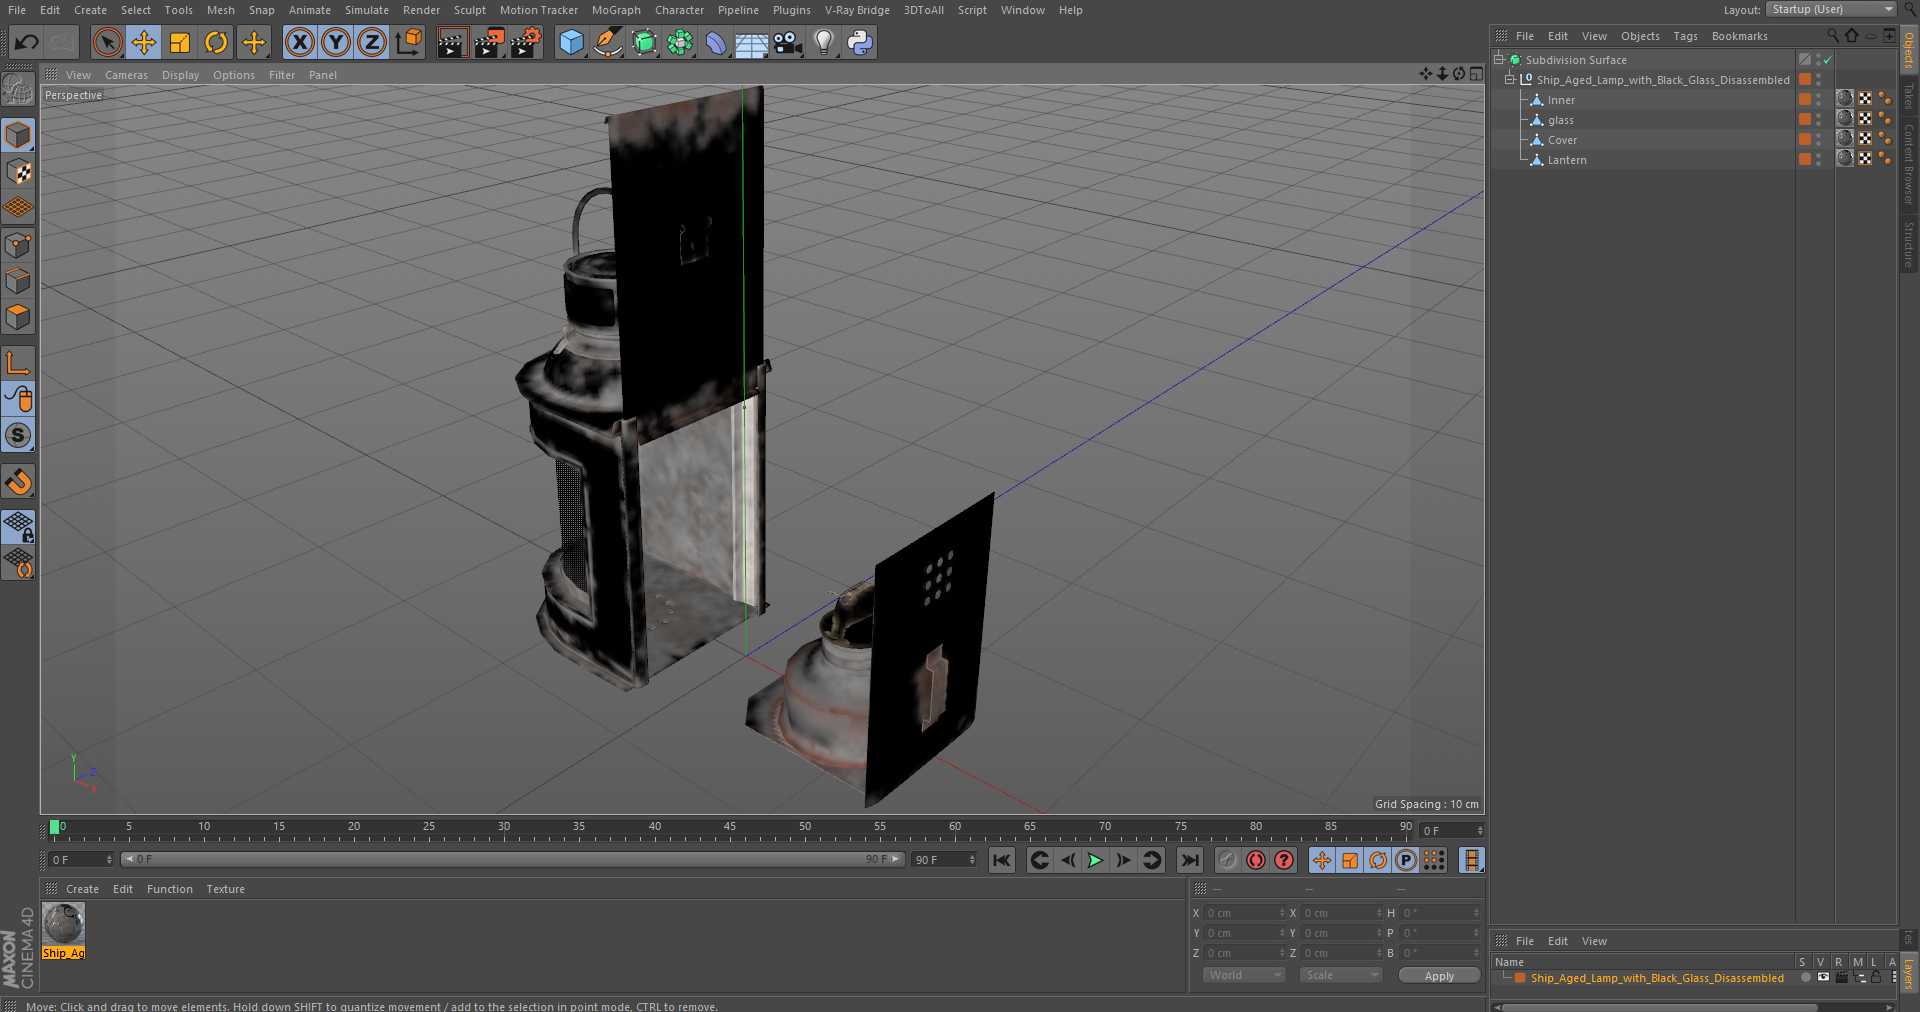Select the Live Selection tool
This screenshot has height=1012, width=1920.
point(107,42)
